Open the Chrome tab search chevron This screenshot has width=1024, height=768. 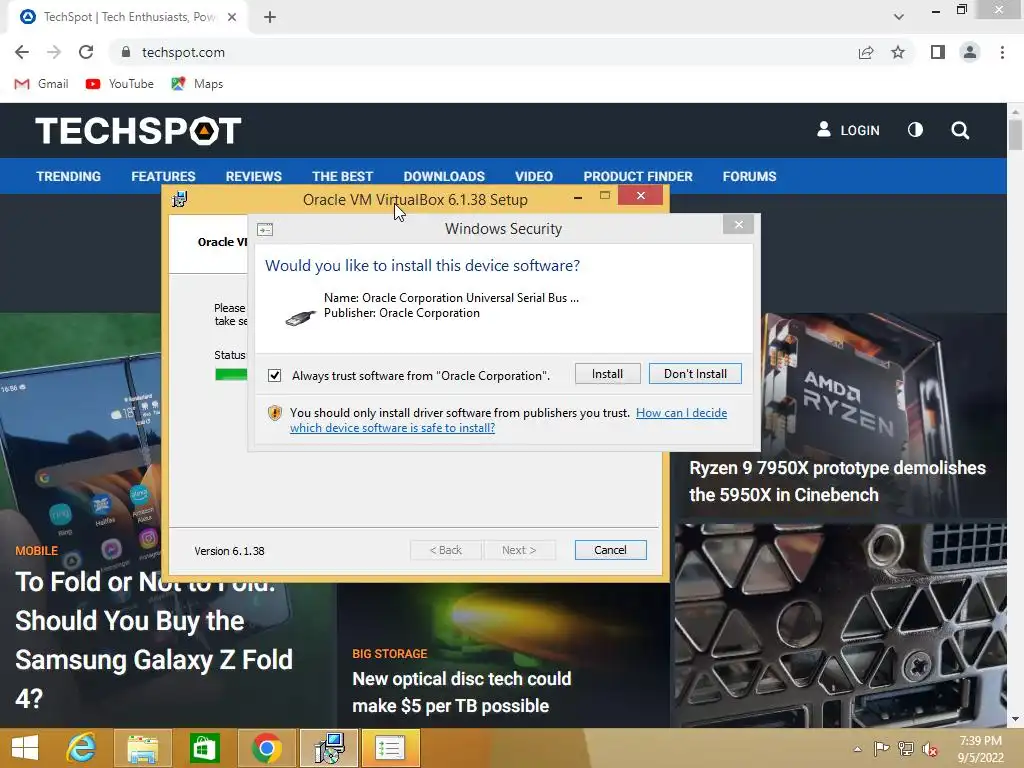pos(899,17)
